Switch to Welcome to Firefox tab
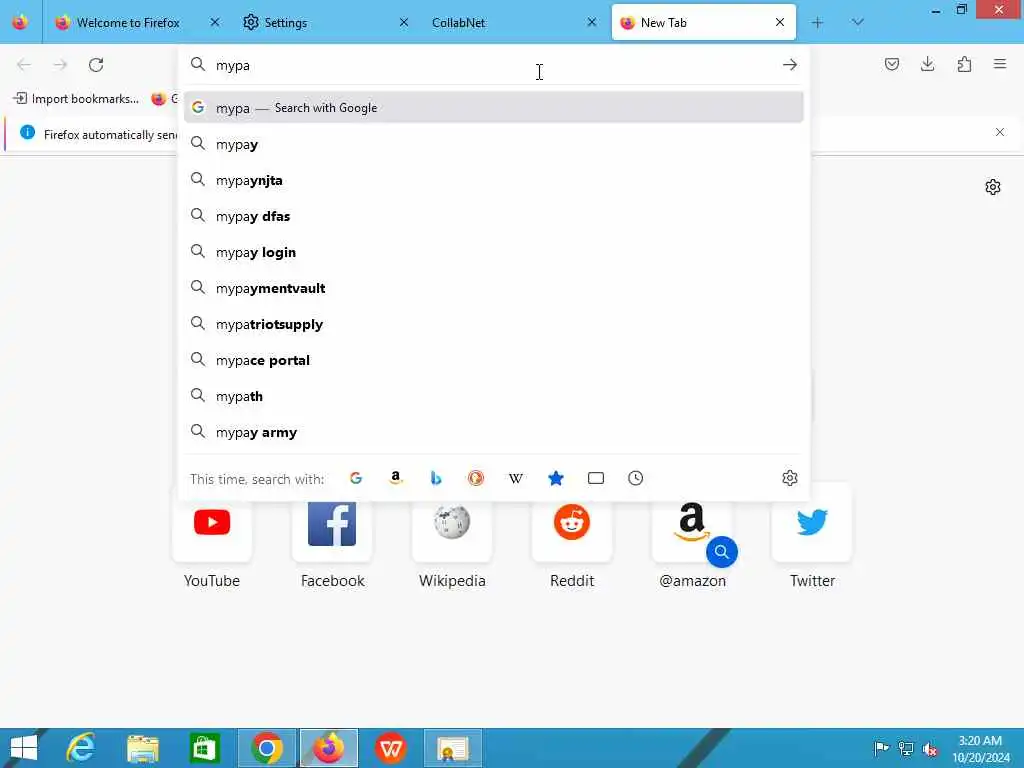This screenshot has height=768, width=1024. (x=136, y=23)
